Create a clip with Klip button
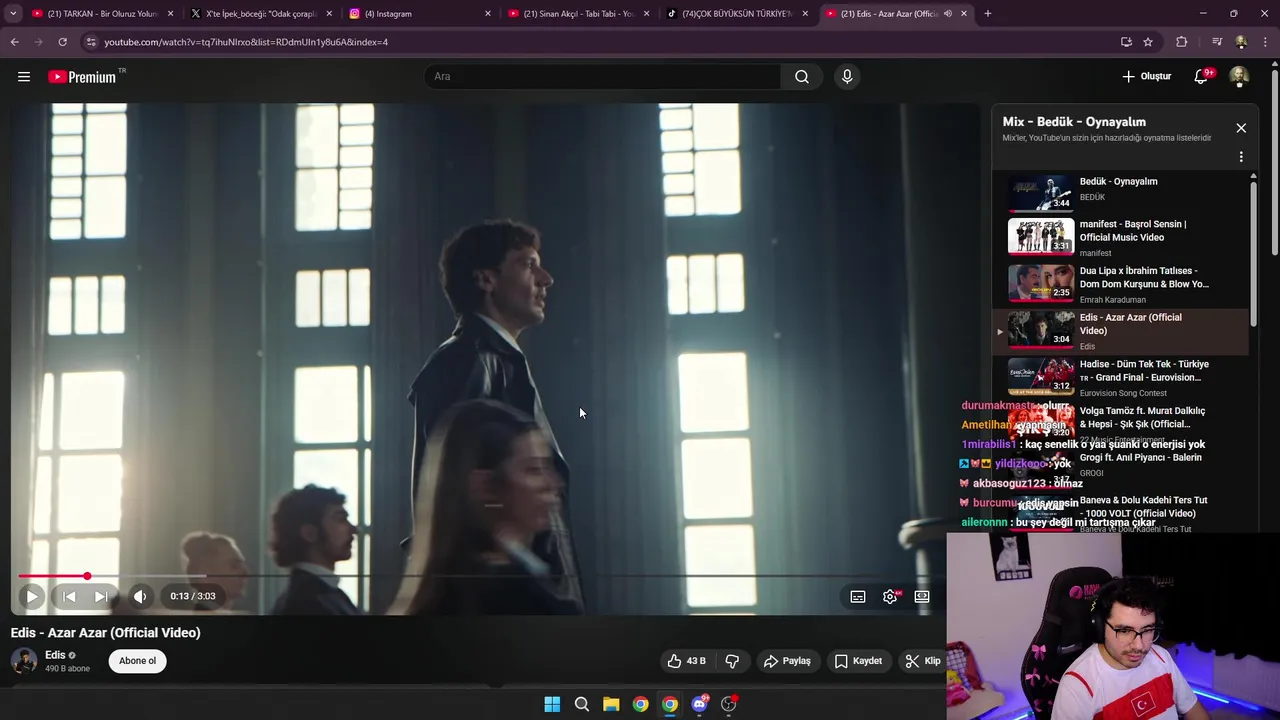1280x720 pixels. click(922, 661)
